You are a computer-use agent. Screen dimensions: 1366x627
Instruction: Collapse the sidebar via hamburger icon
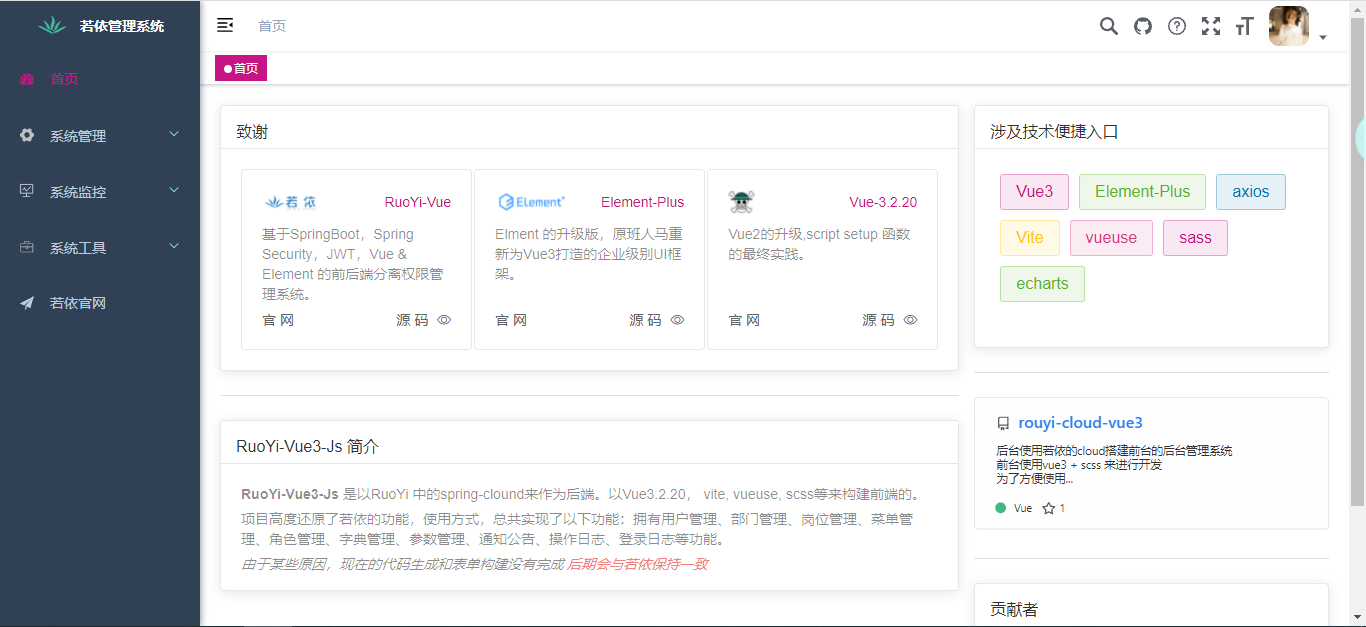(224, 25)
